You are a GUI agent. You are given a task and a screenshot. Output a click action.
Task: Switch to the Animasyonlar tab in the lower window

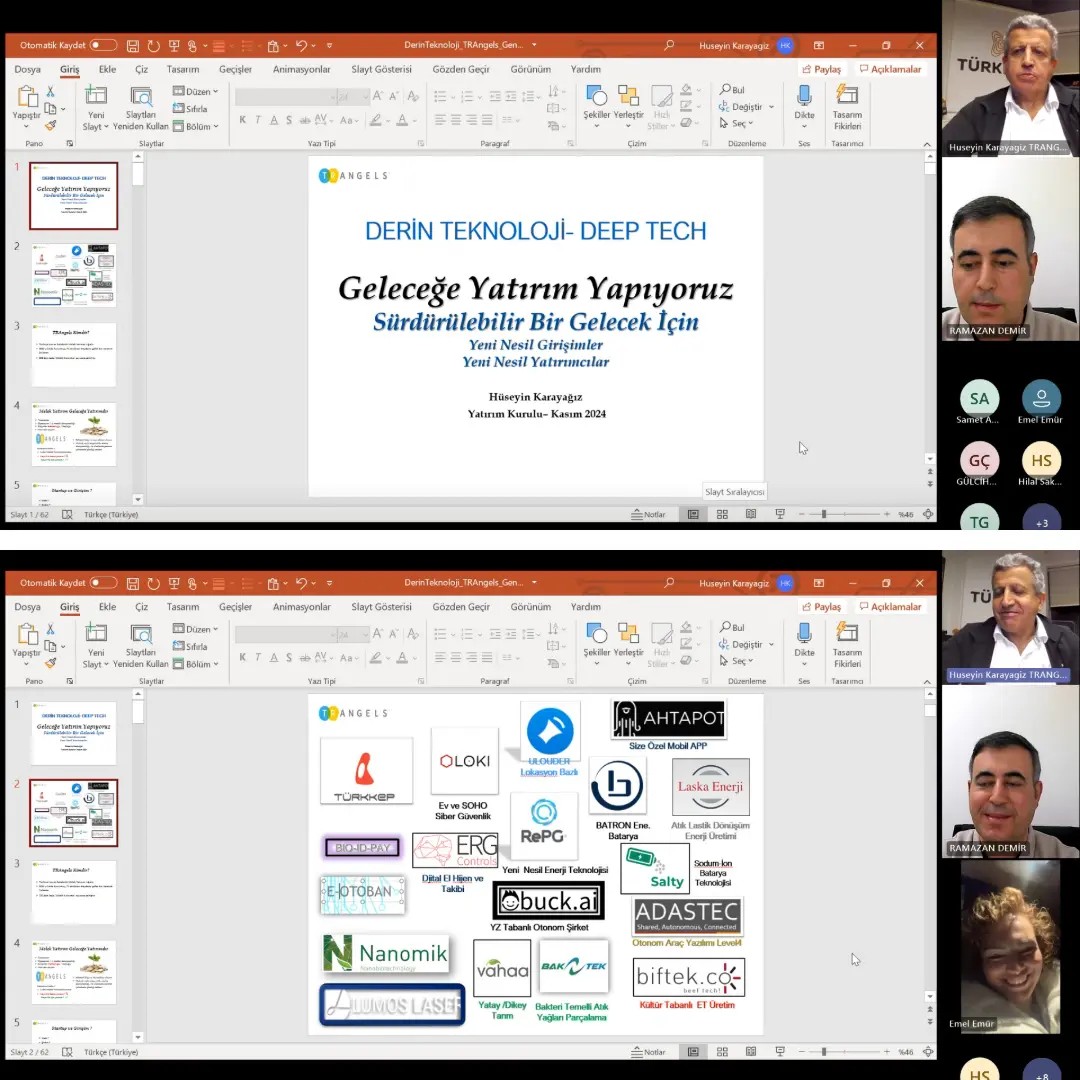pos(301,607)
